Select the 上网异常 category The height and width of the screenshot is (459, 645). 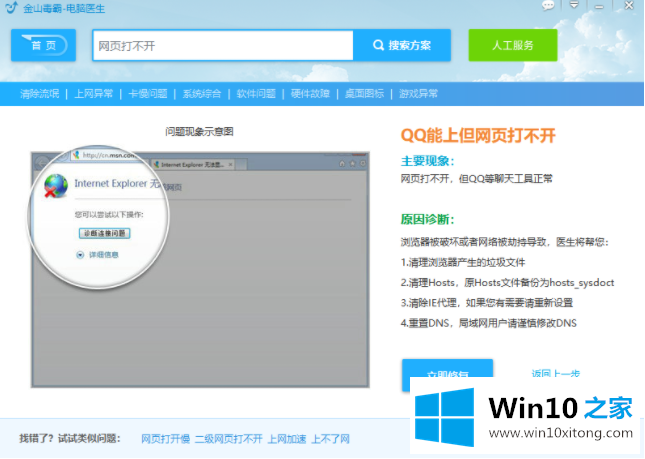93,94
